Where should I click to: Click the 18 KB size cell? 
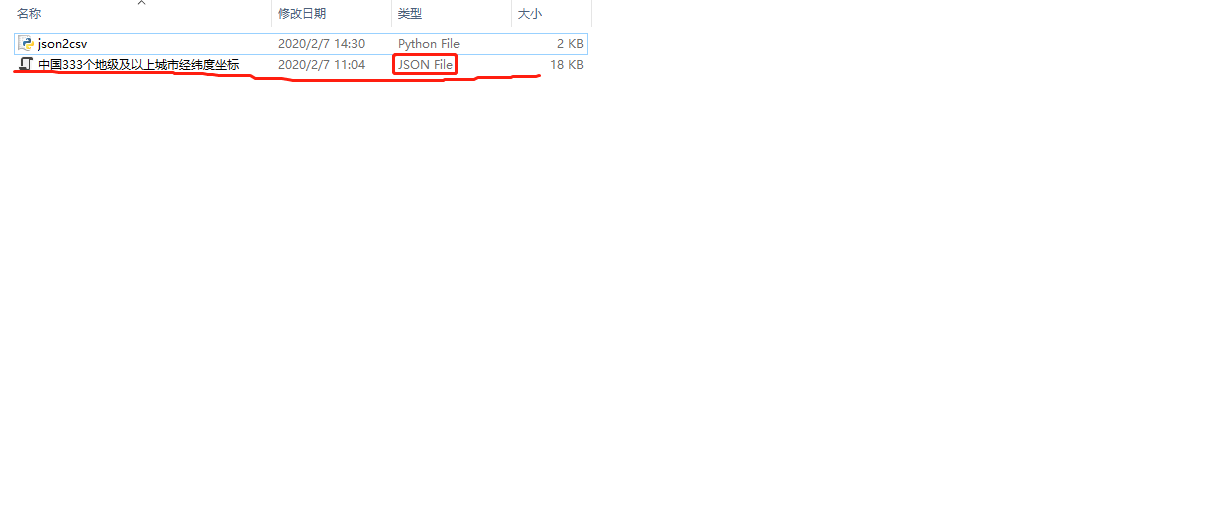point(567,65)
